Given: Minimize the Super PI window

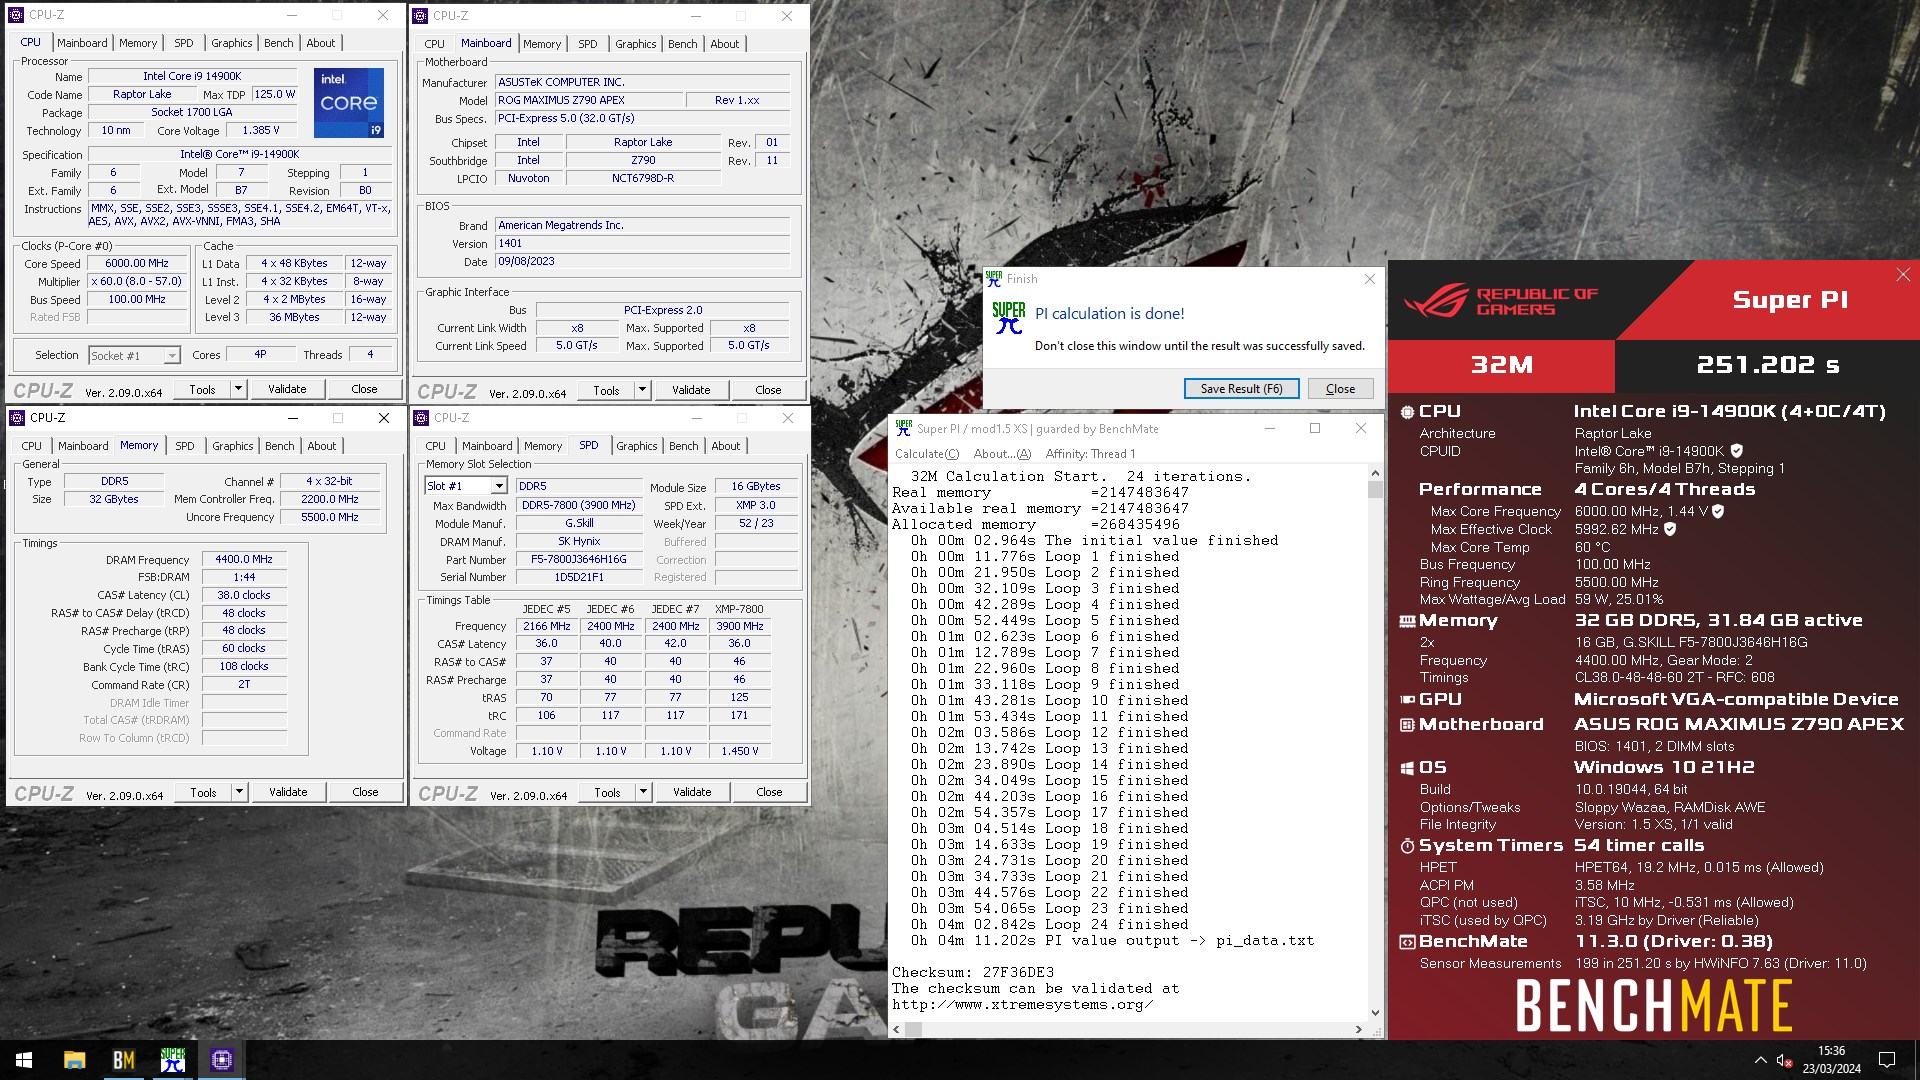Looking at the screenshot, I should click(1269, 428).
